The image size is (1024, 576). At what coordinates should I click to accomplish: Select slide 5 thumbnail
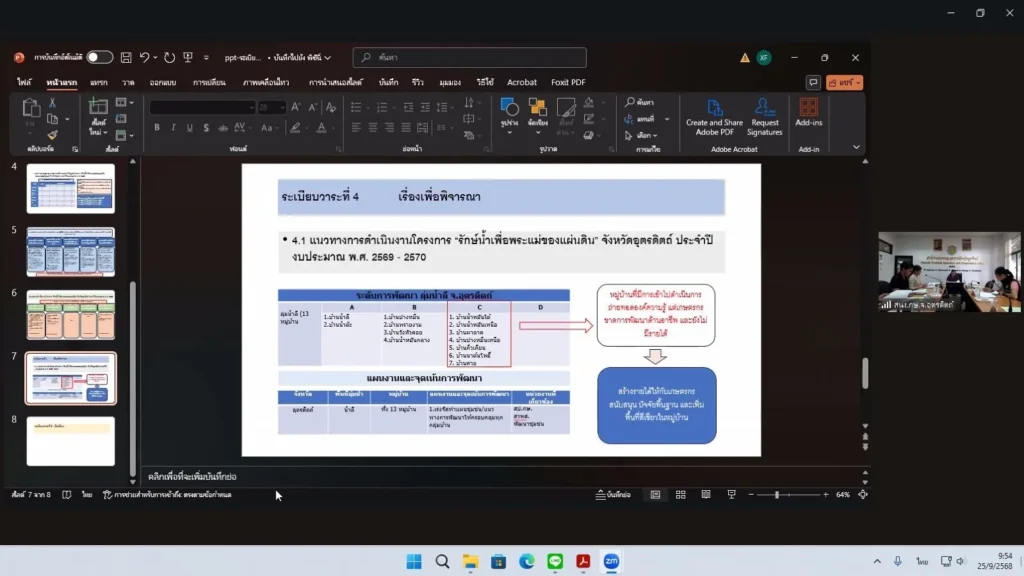click(x=70, y=251)
